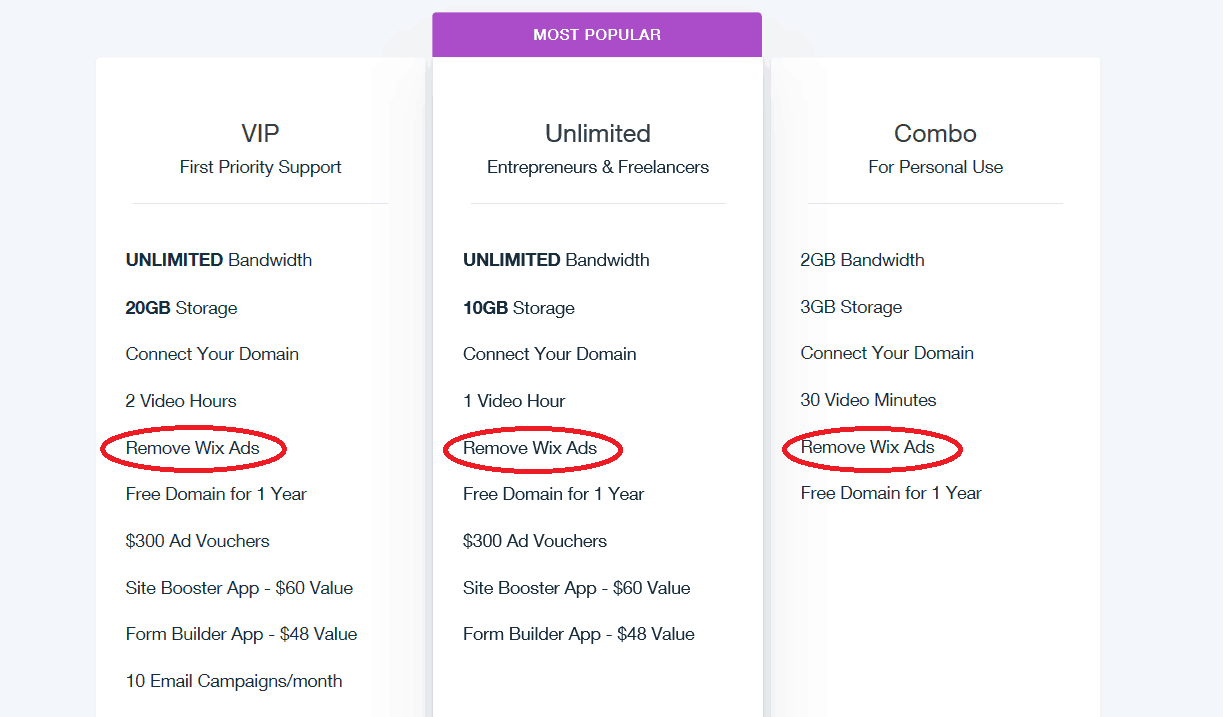
Task: Click 3GB Storage in Combo plan
Action: coord(852,307)
